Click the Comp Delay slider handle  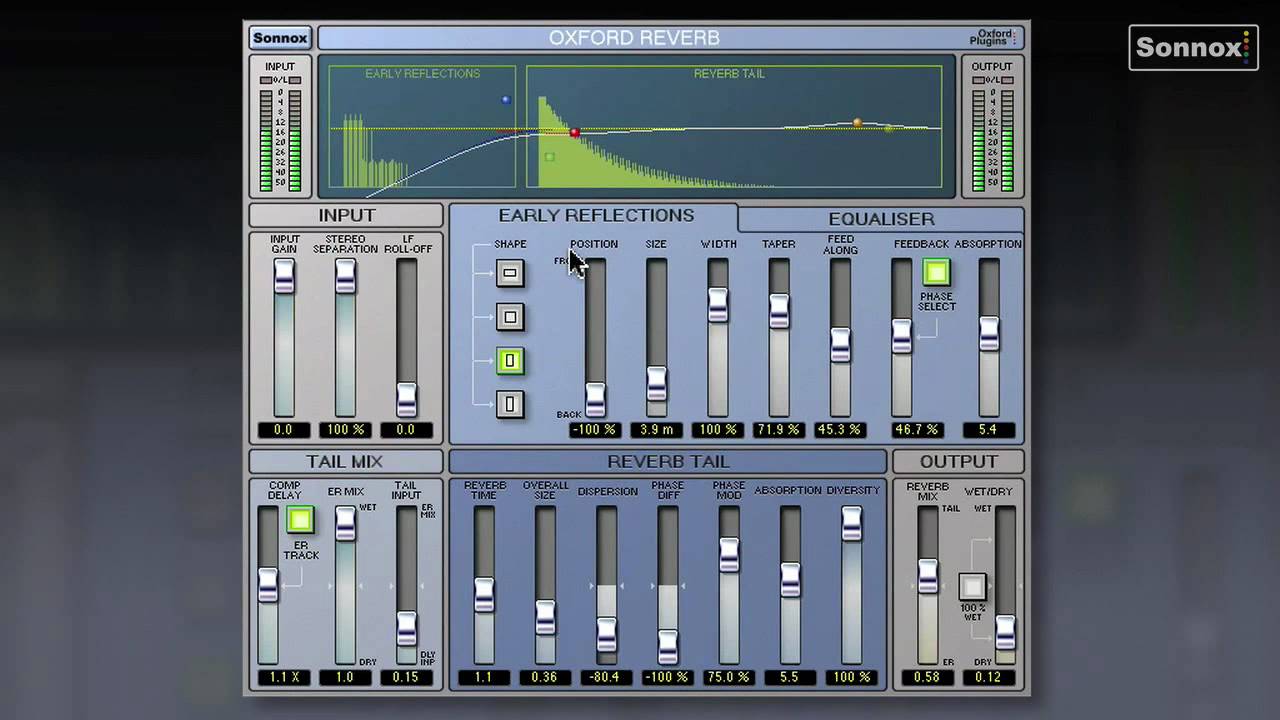[x=268, y=585]
